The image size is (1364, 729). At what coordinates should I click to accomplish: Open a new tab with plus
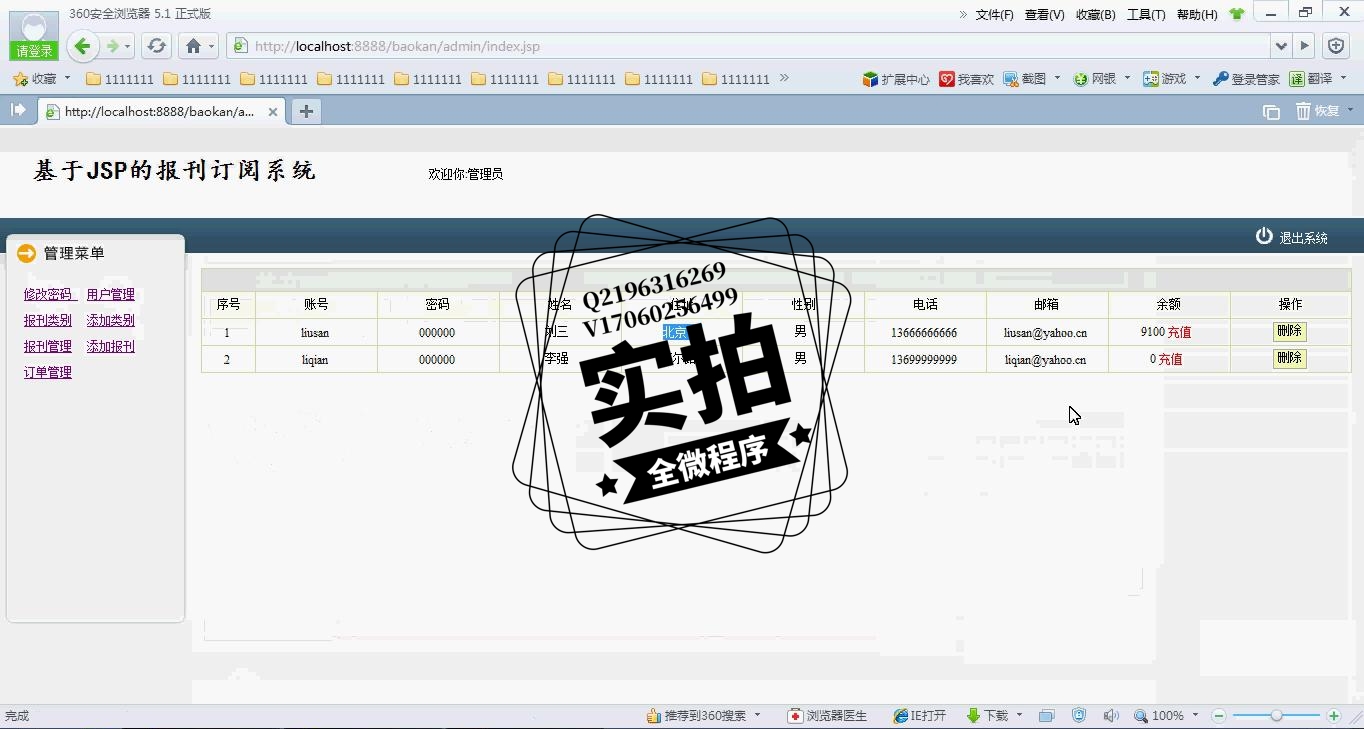tap(306, 112)
